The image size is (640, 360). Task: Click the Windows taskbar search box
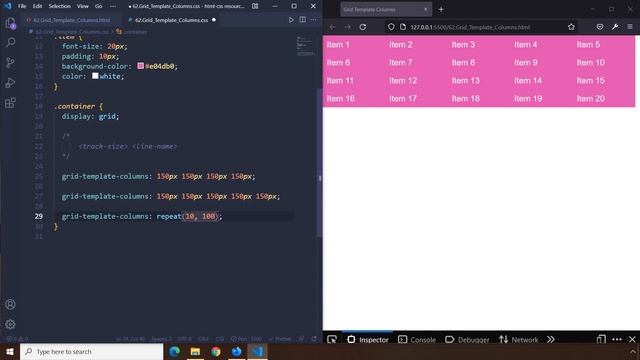92,351
